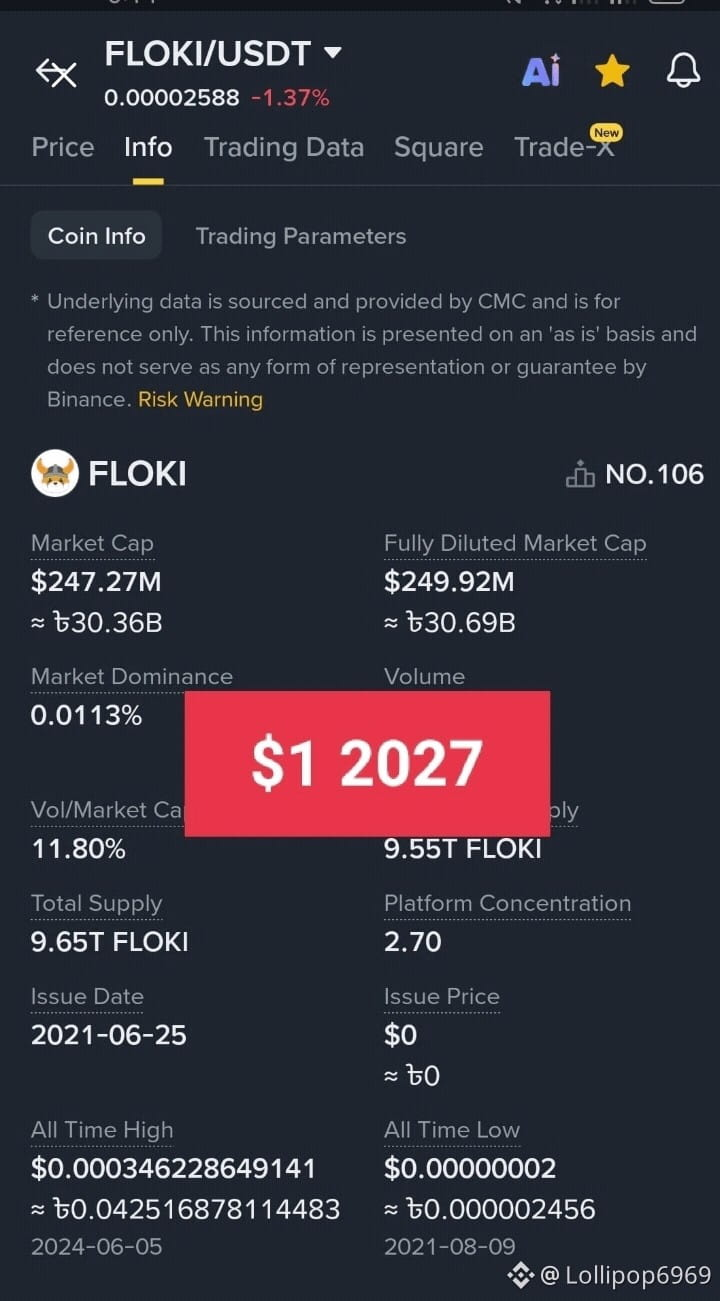Tap the back arrow icon
720x1301 pixels.
[56, 72]
